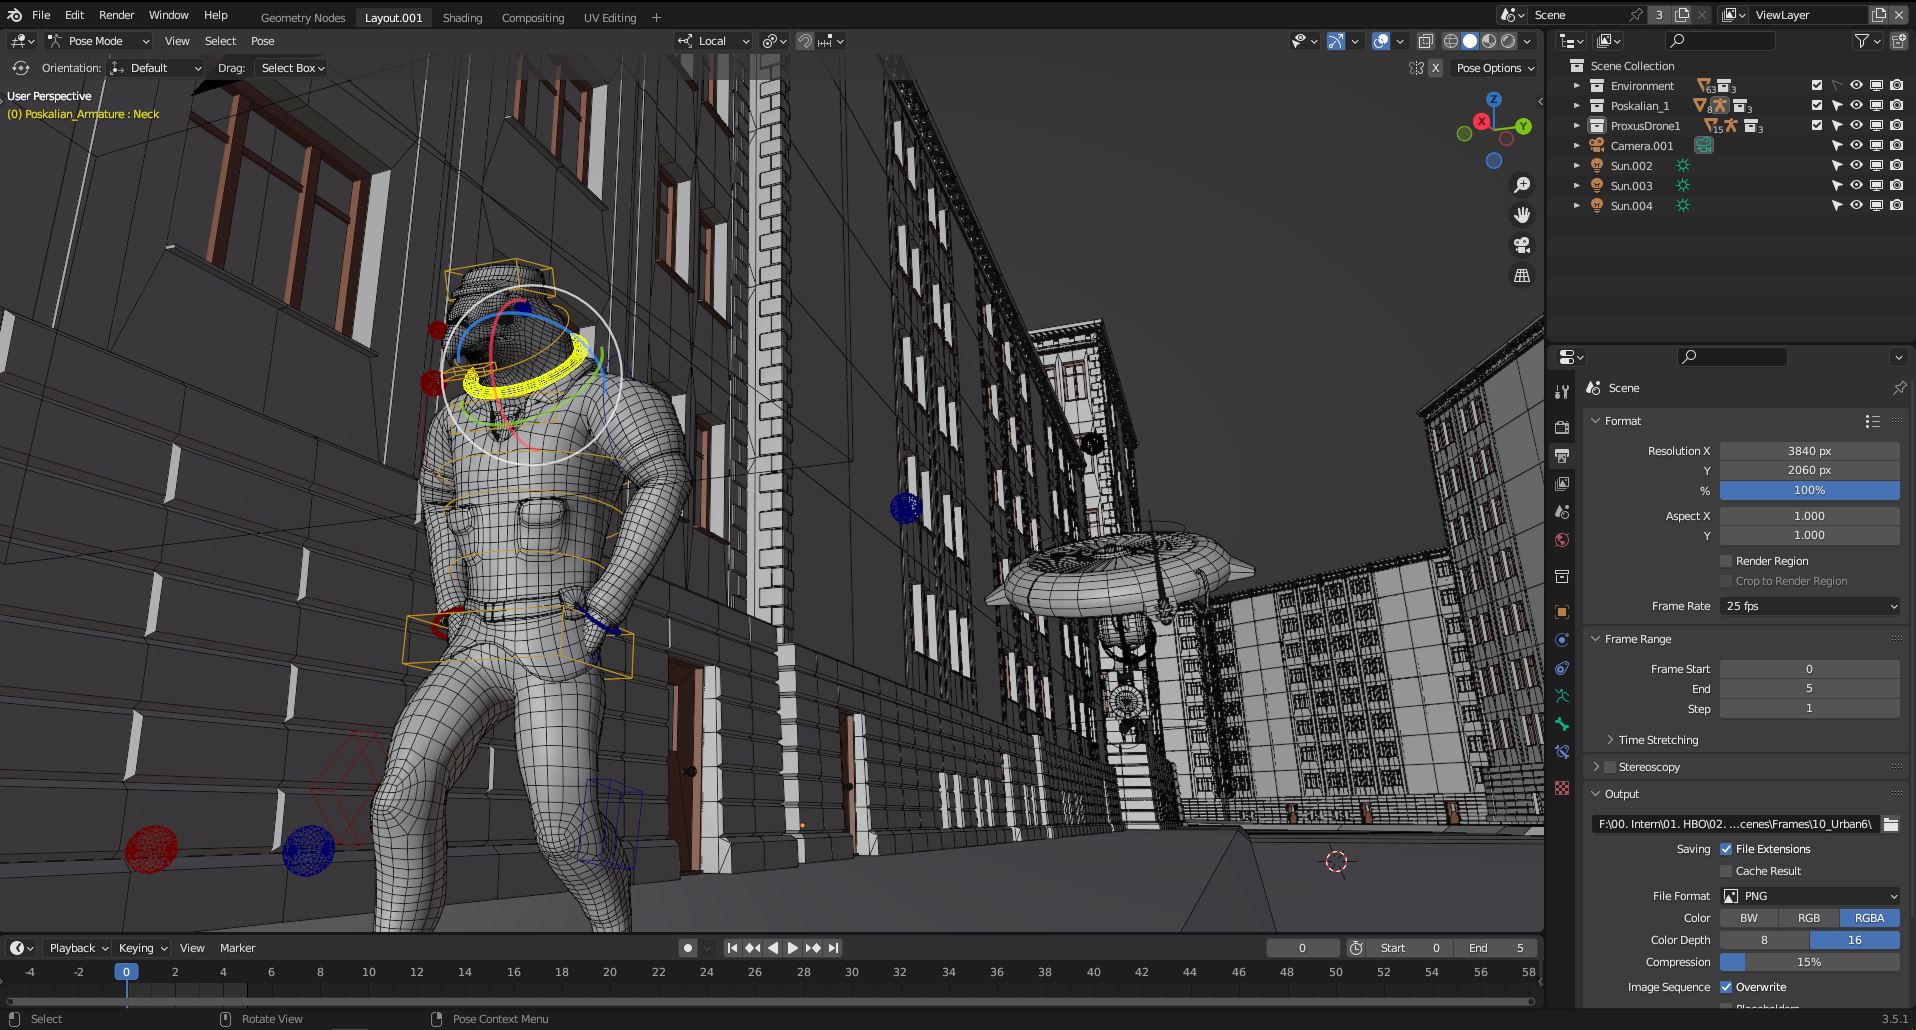This screenshot has height=1030, width=1916.
Task: Enable the Render Region checkbox
Action: point(1726,561)
